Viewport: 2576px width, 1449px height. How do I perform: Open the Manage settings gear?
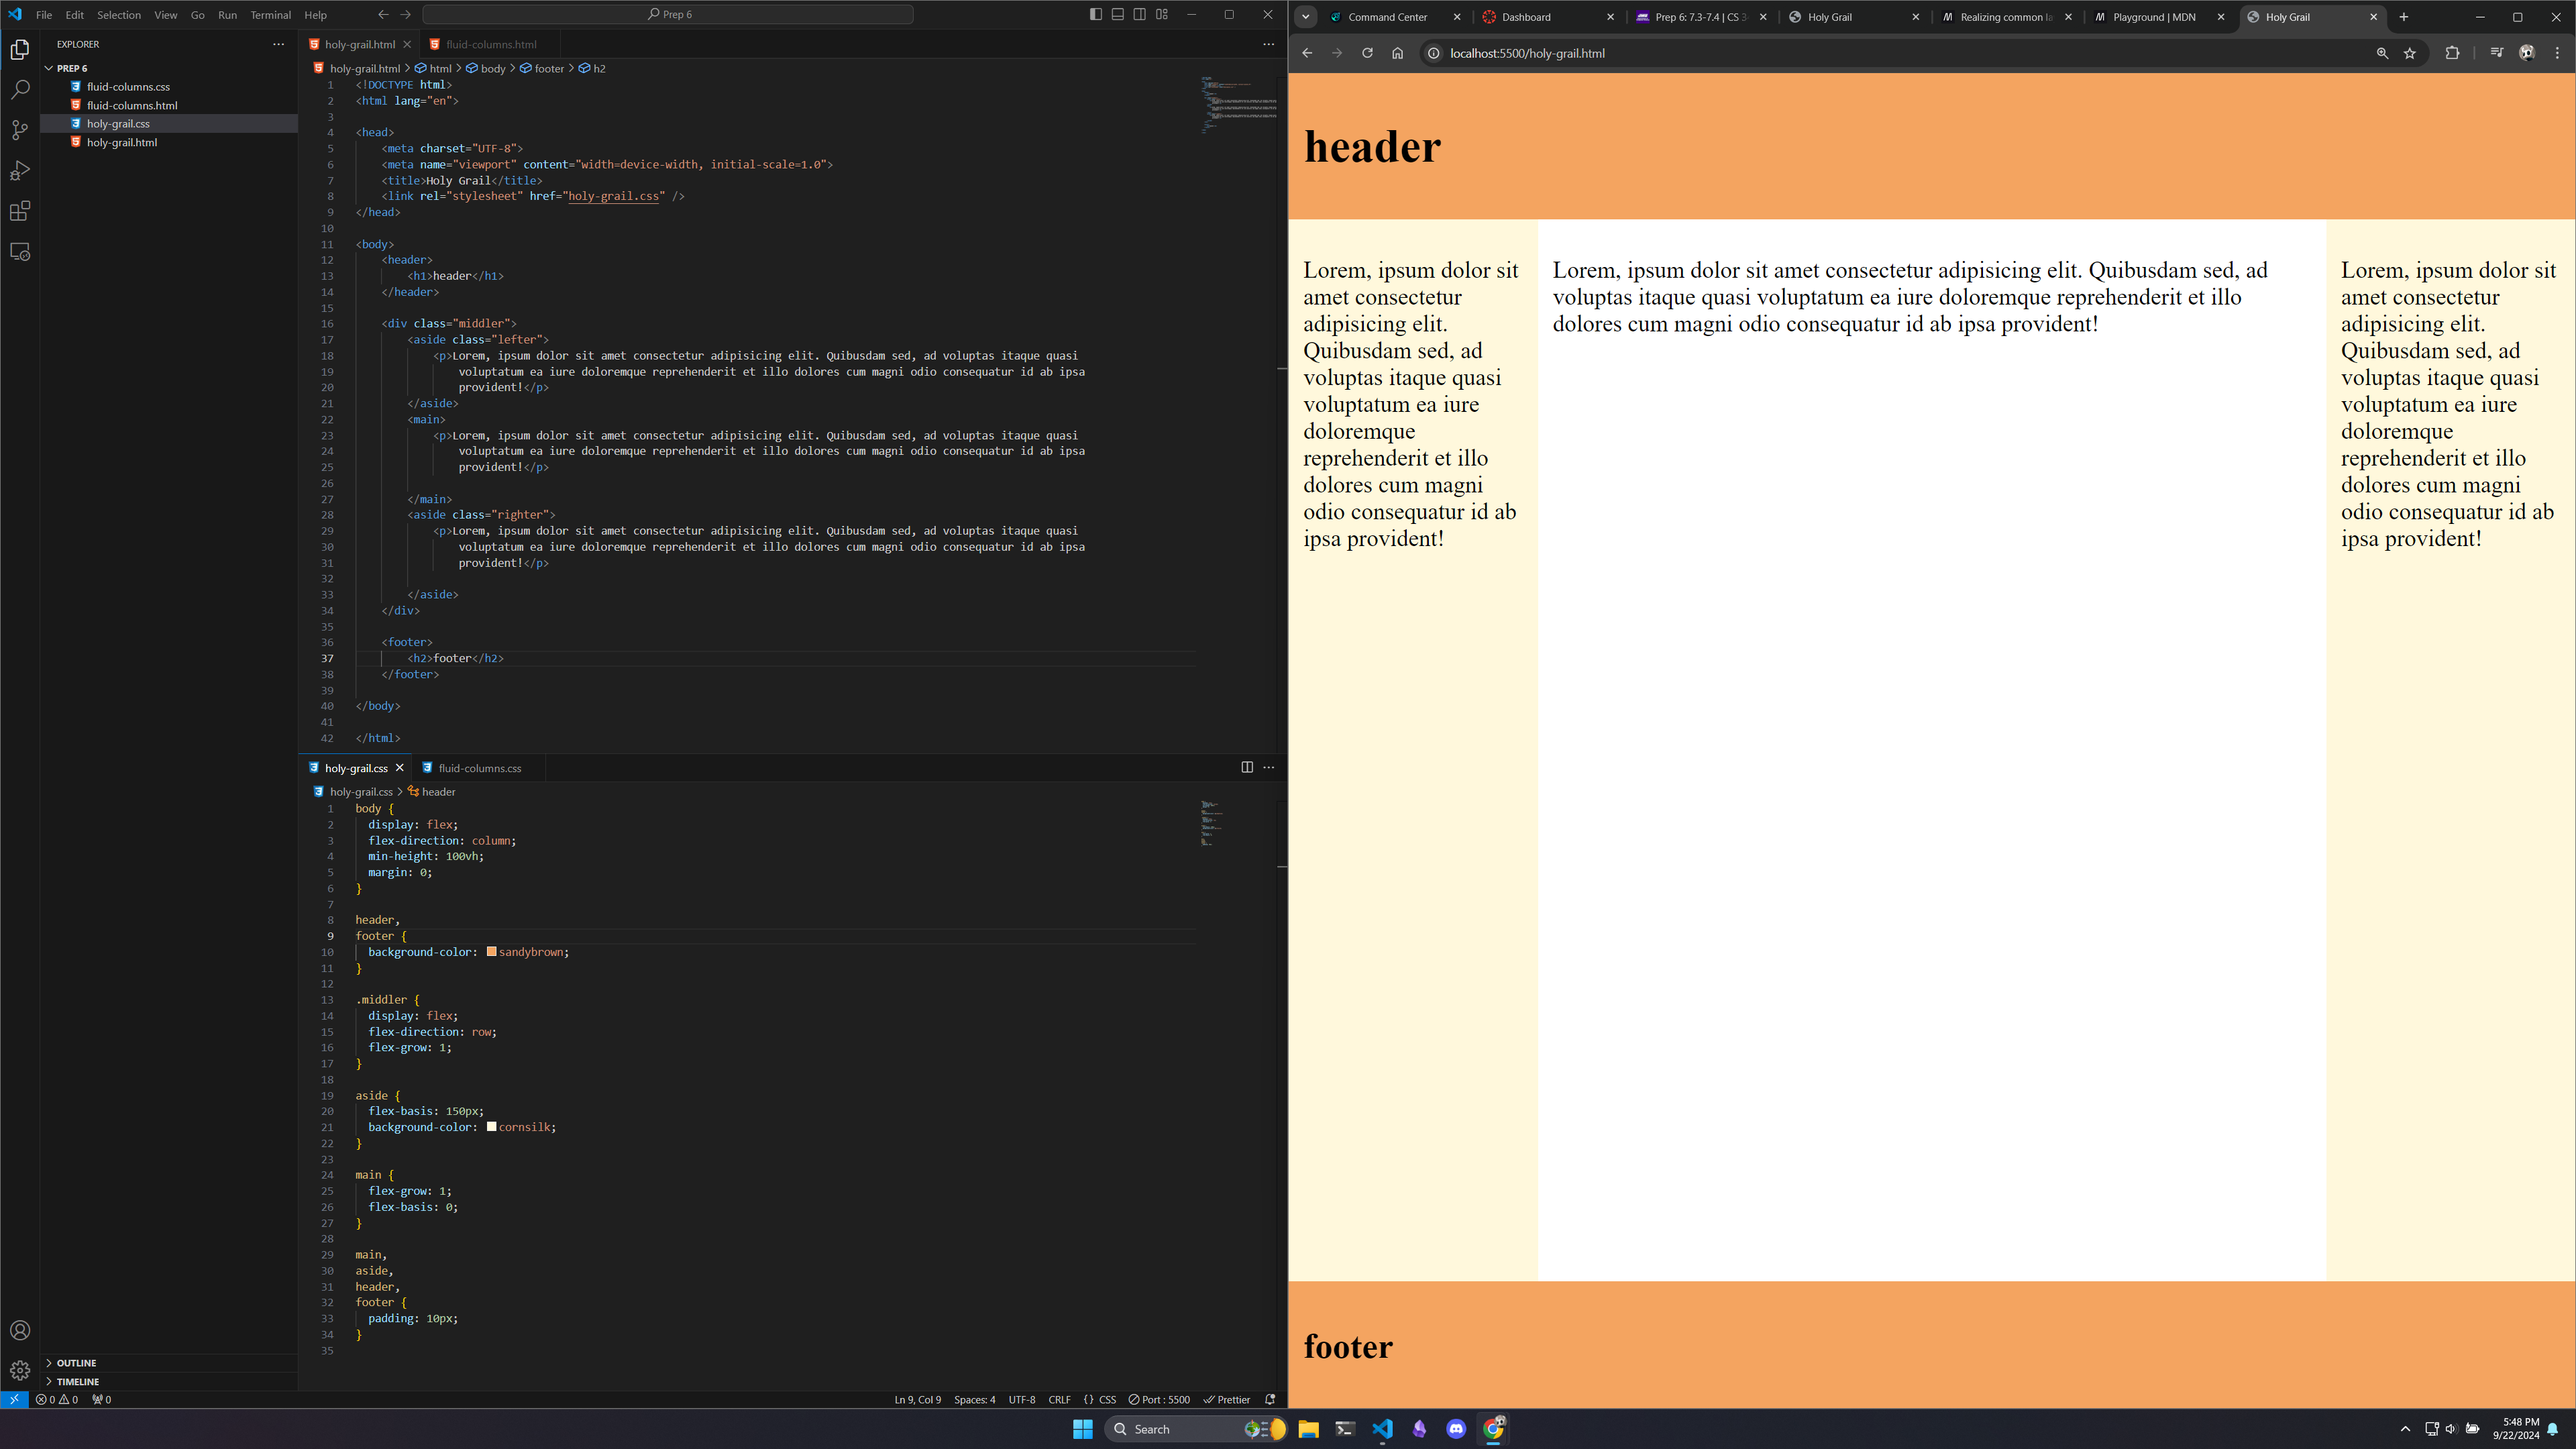(20, 1370)
